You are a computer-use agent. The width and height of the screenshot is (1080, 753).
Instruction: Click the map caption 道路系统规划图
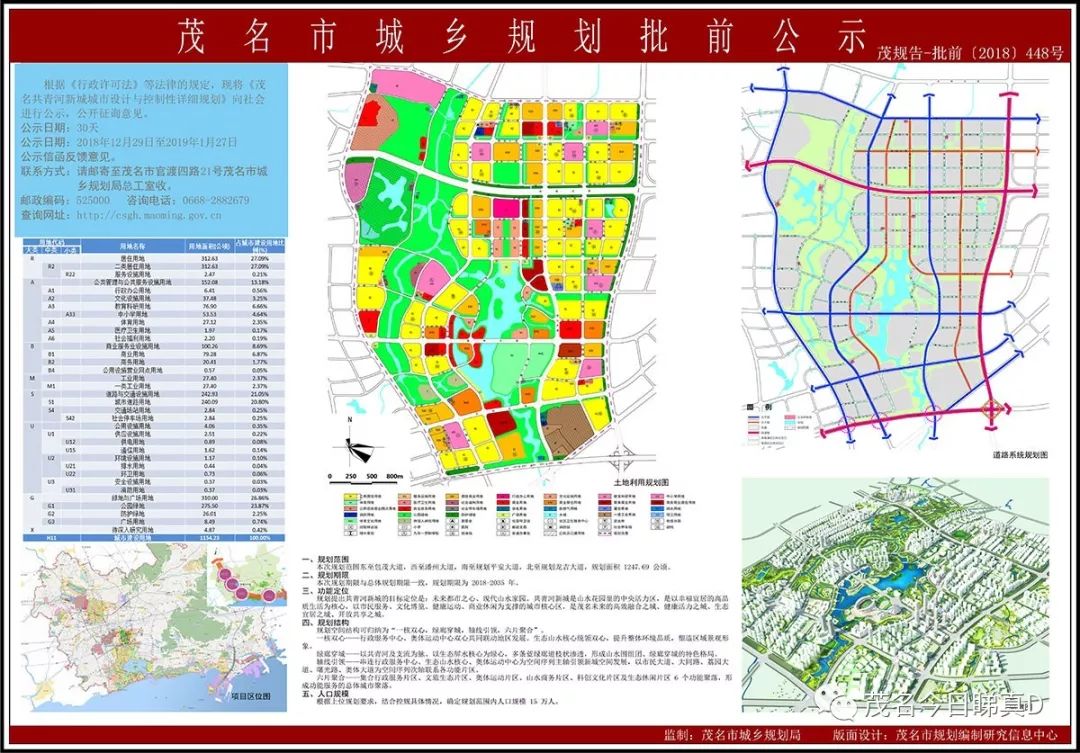[1020, 455]
